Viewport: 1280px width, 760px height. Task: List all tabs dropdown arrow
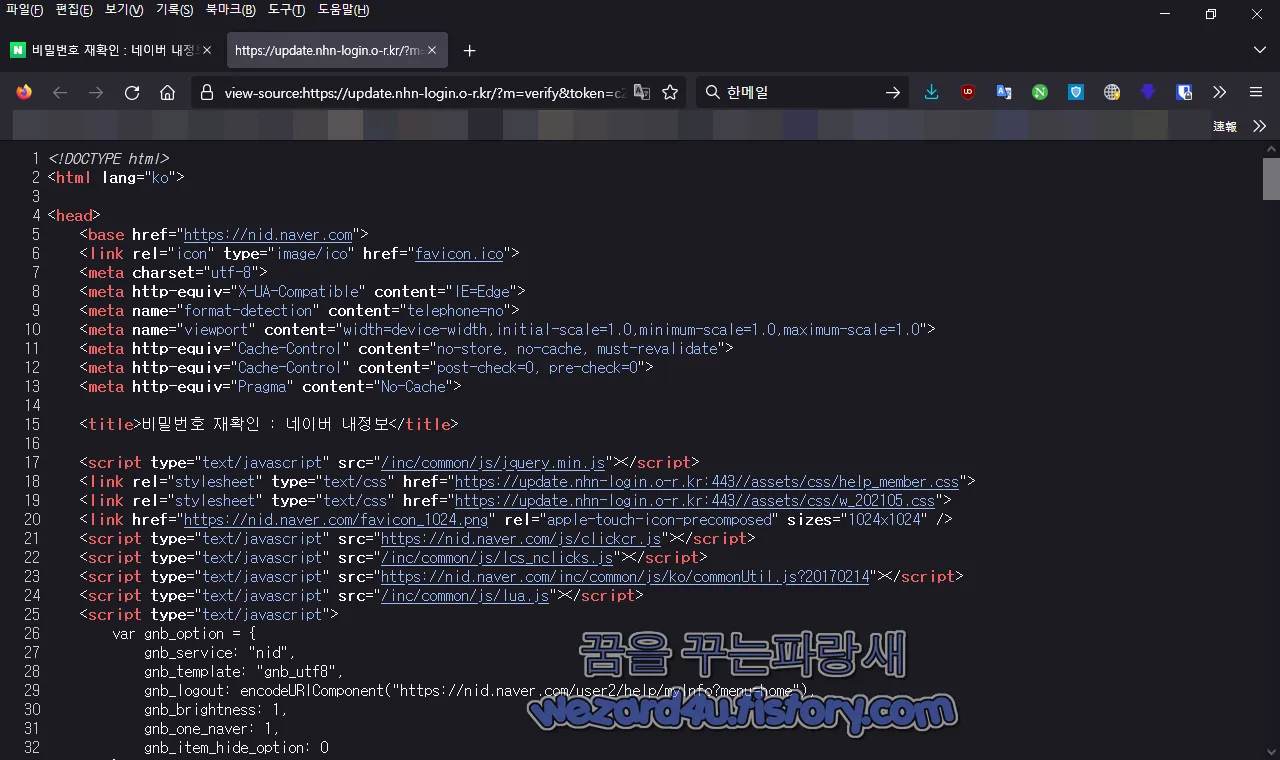pyautogui.click(x=1259, y=50)
